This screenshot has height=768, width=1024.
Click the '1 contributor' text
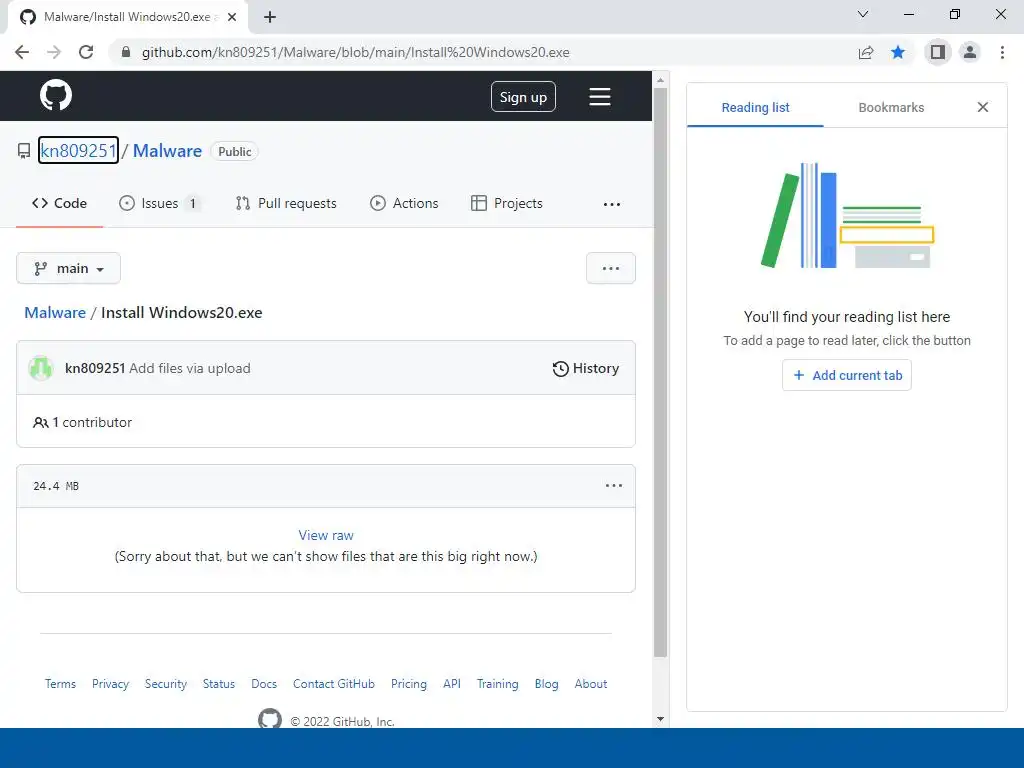[x=91, y=423]
